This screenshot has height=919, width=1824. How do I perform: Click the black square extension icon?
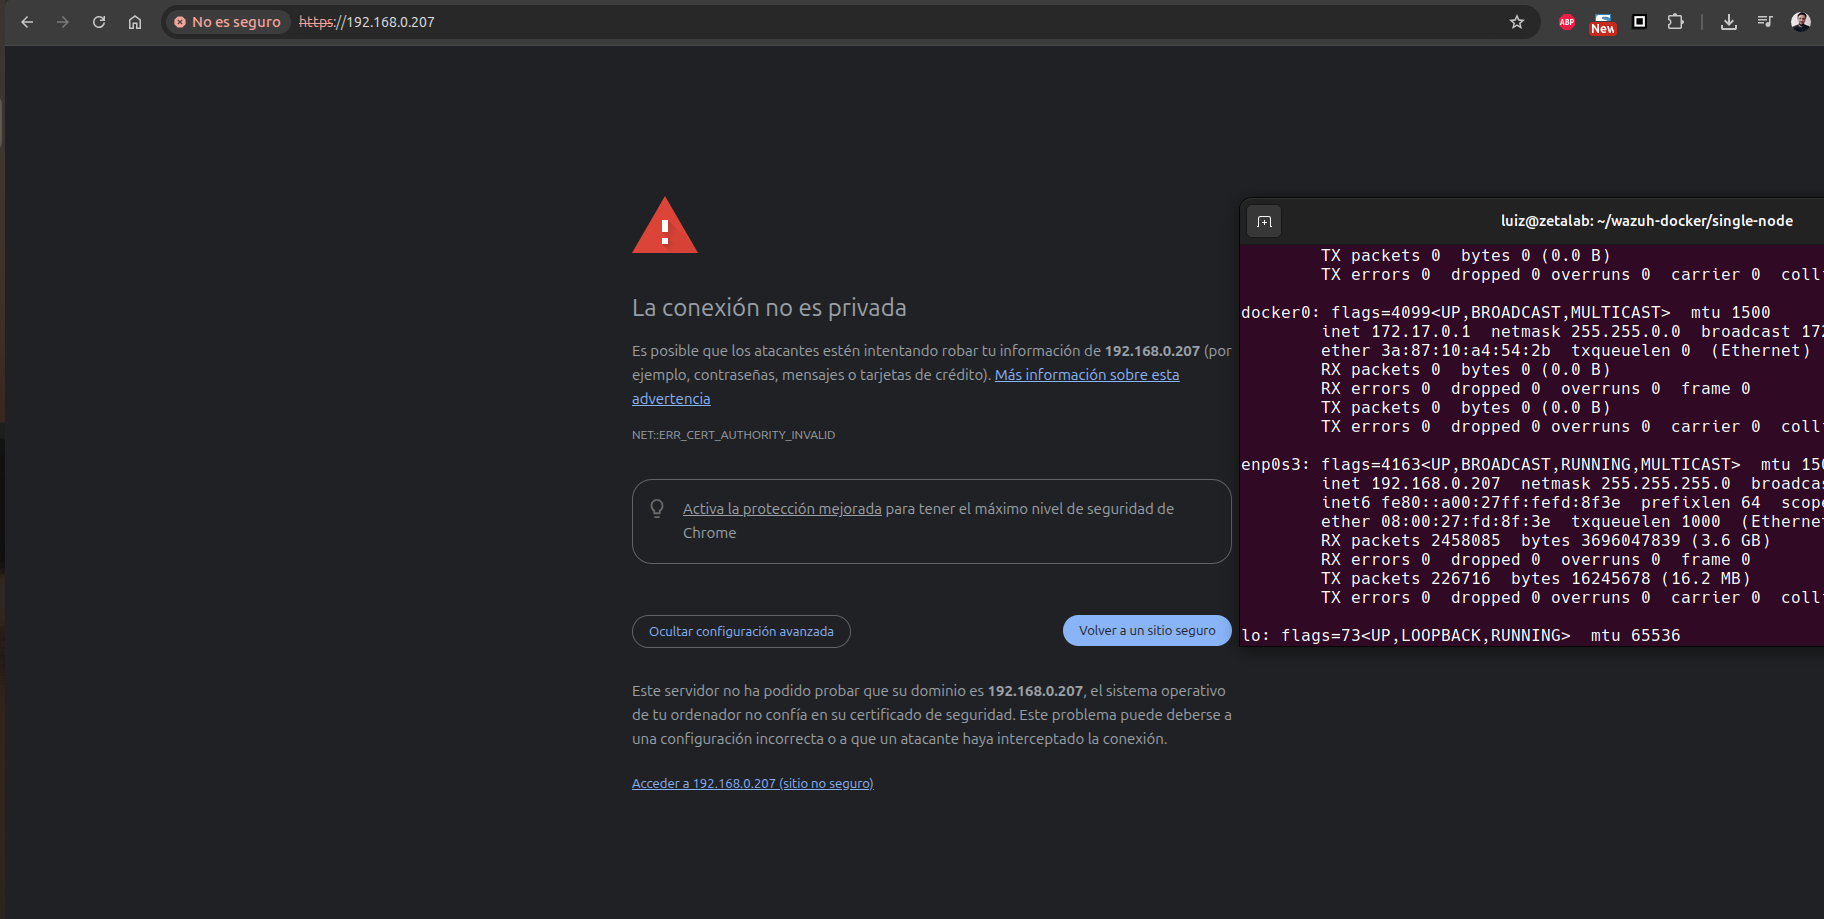coord(1639,22)
